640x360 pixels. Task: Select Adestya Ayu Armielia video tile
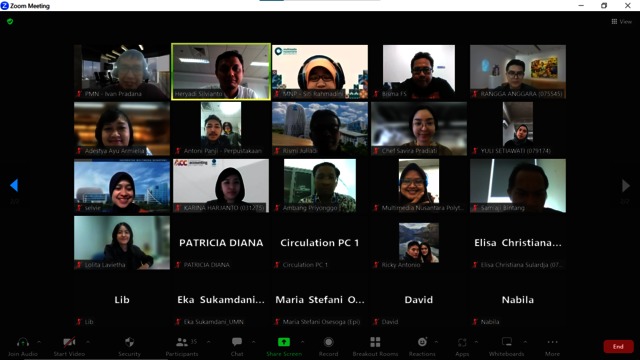122,129
